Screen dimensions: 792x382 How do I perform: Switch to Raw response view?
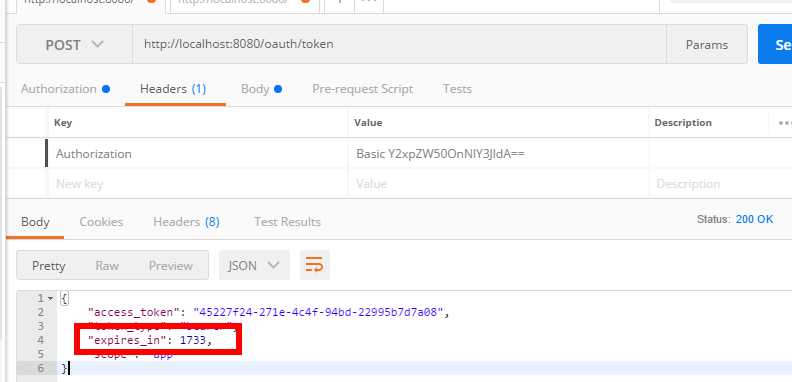coord(107,266)
